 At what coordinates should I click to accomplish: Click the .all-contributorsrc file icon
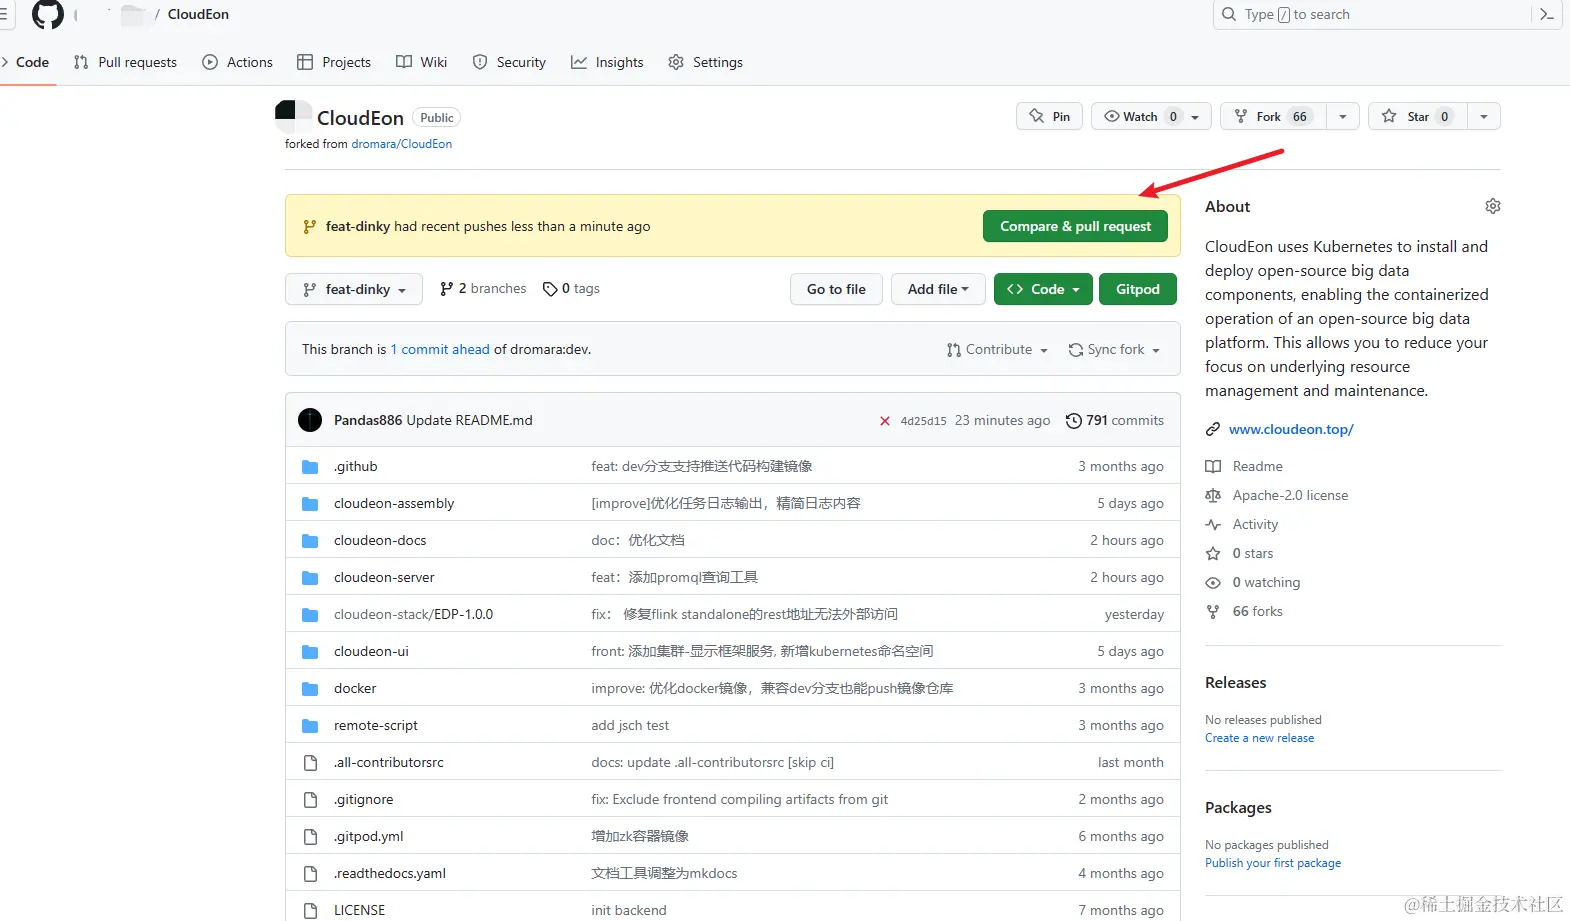tap(310, 763)
